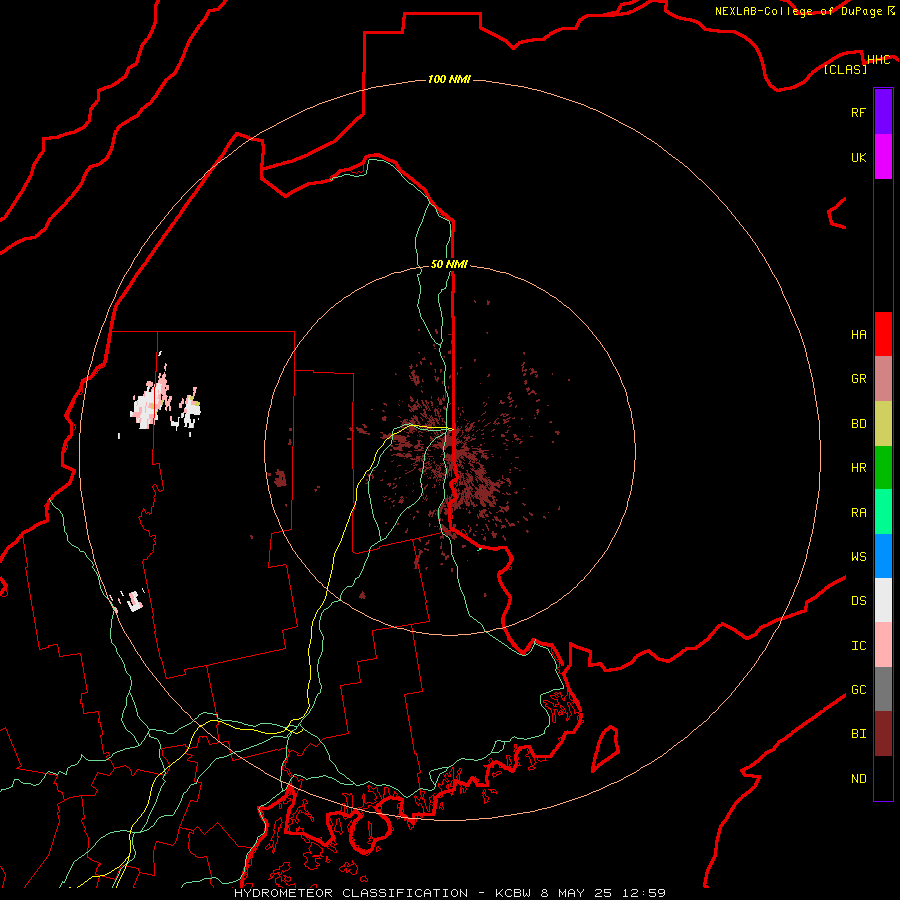
Task: Click the BD legend label
Action: click(858, 424)
